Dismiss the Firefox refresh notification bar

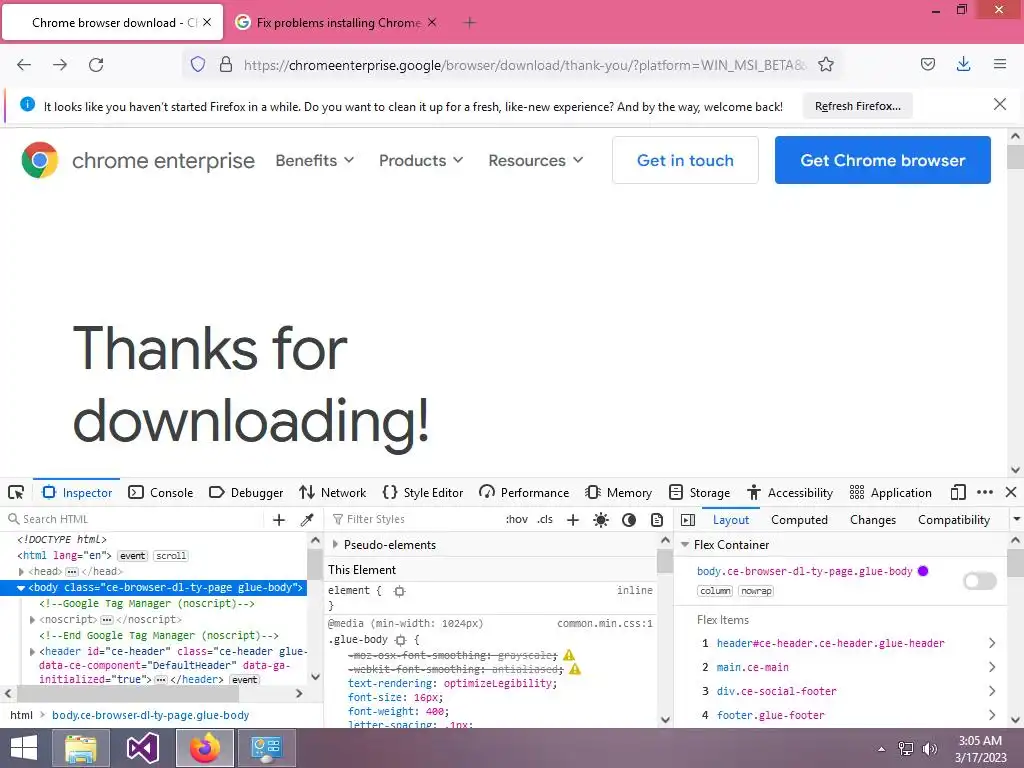(999, 104)
